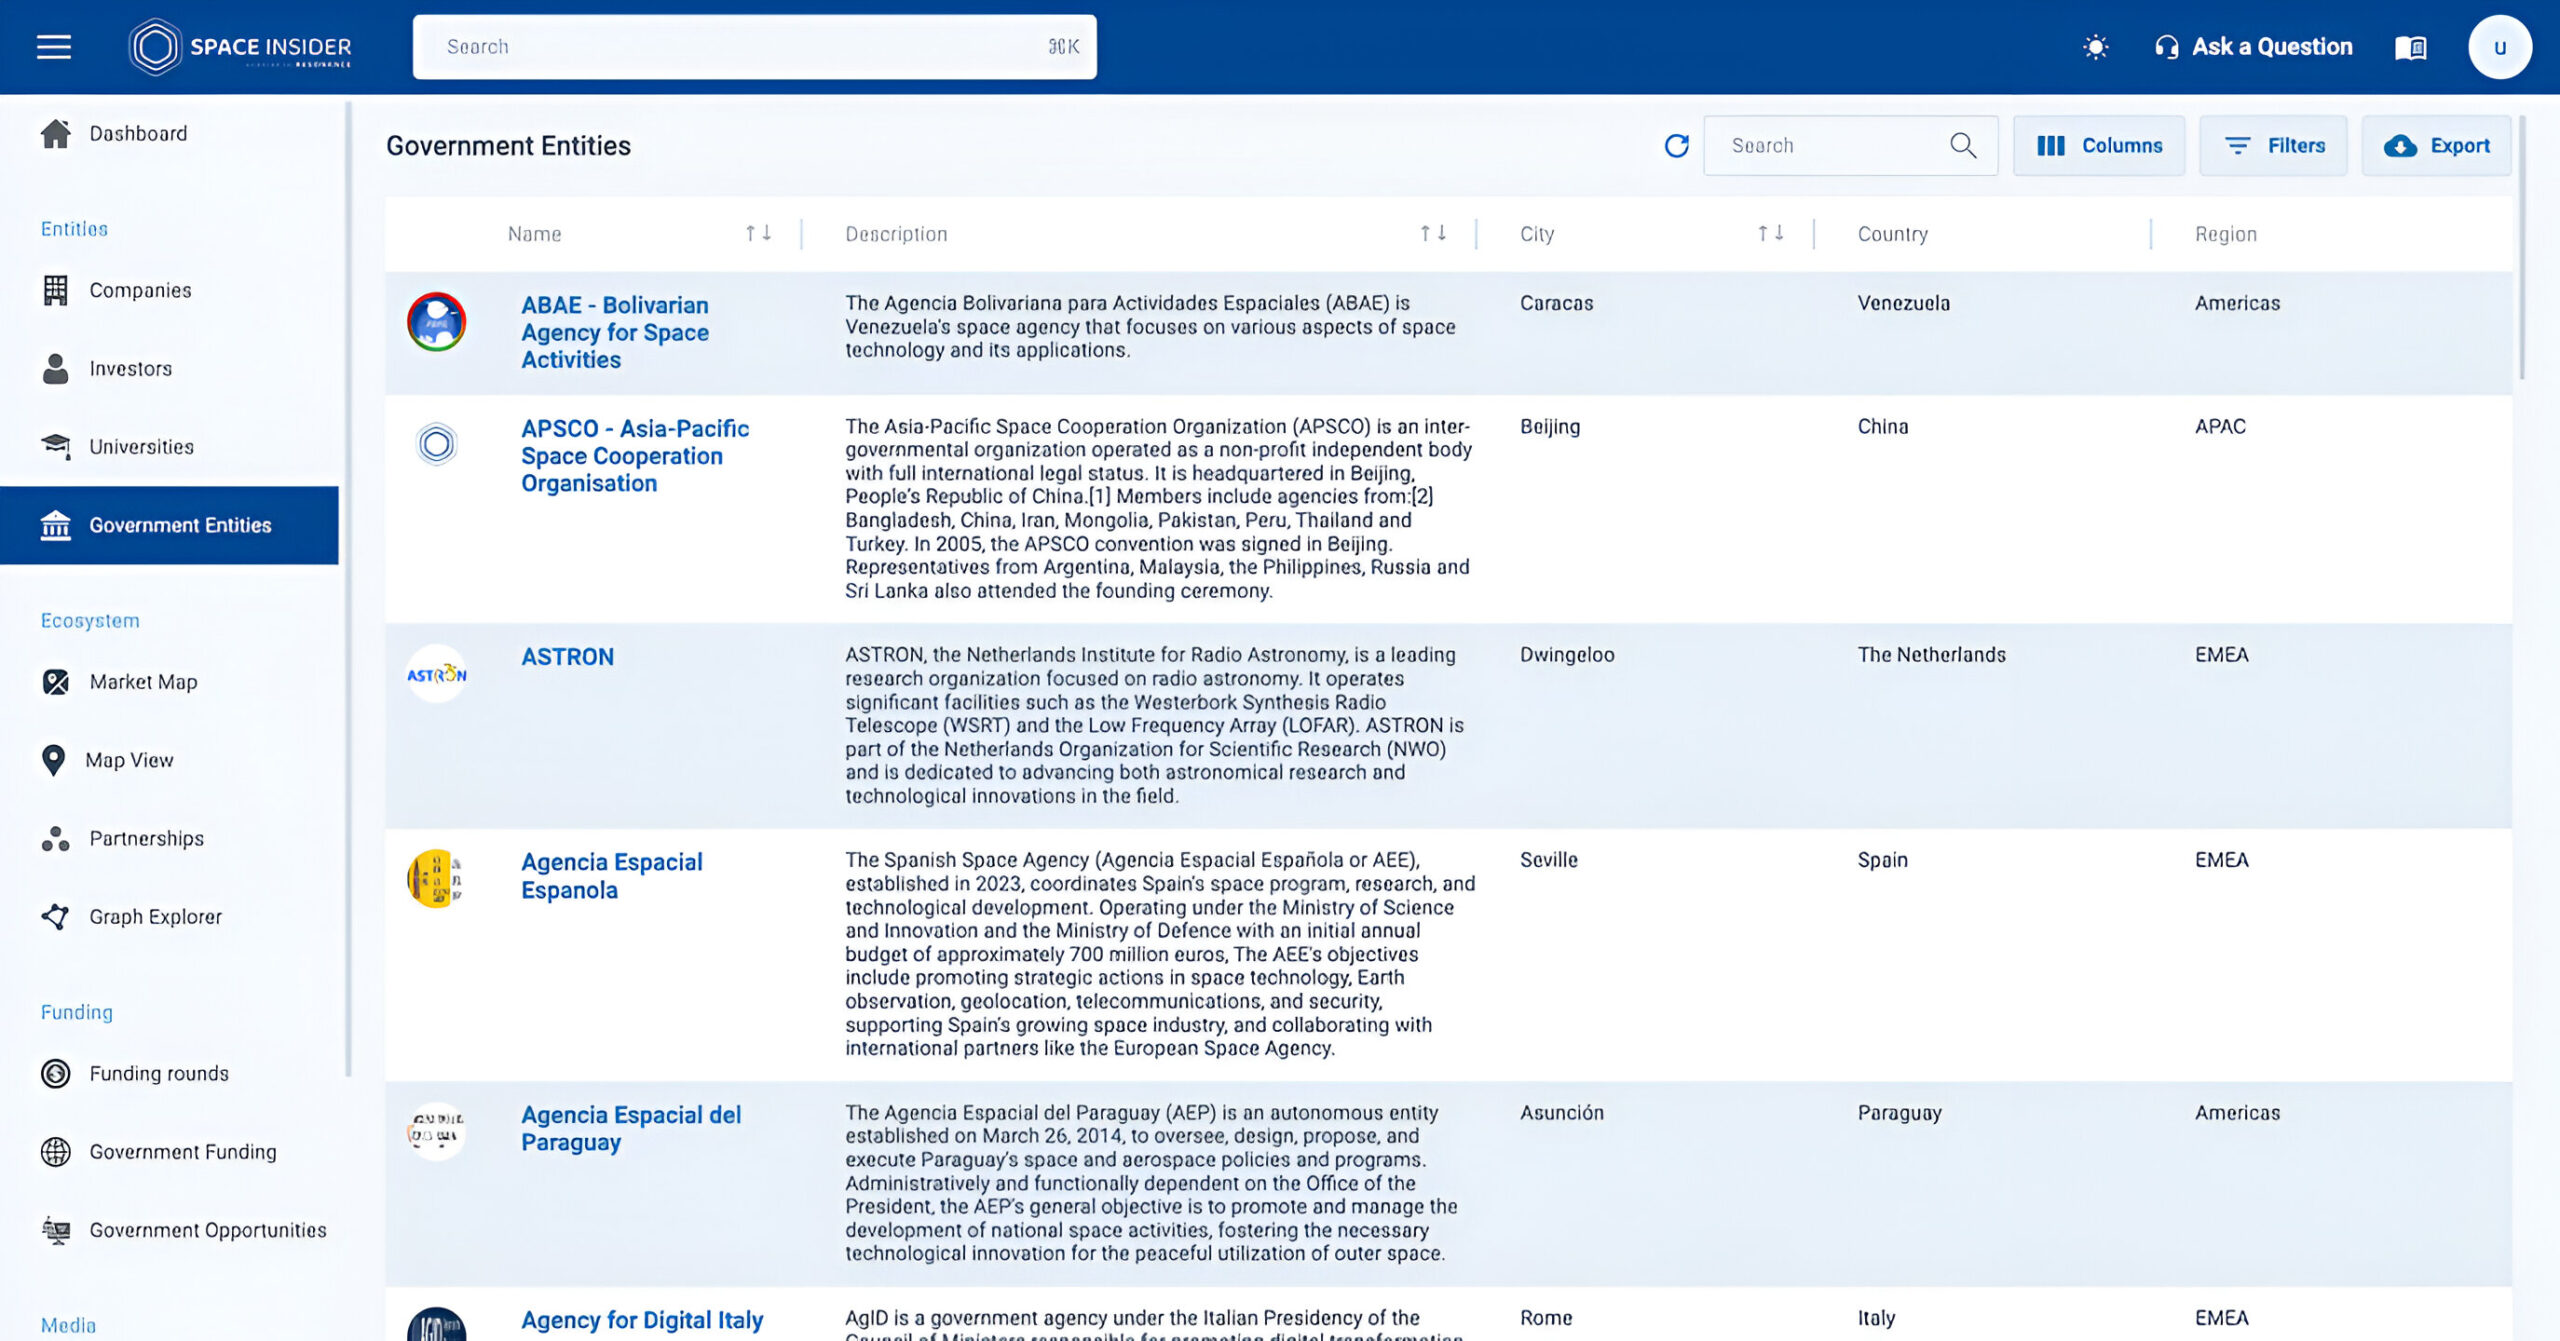The height and width of the screenshot is (1341, 2560).
Task: Click the refresh table icon
Action: (x=1677, y=146)
